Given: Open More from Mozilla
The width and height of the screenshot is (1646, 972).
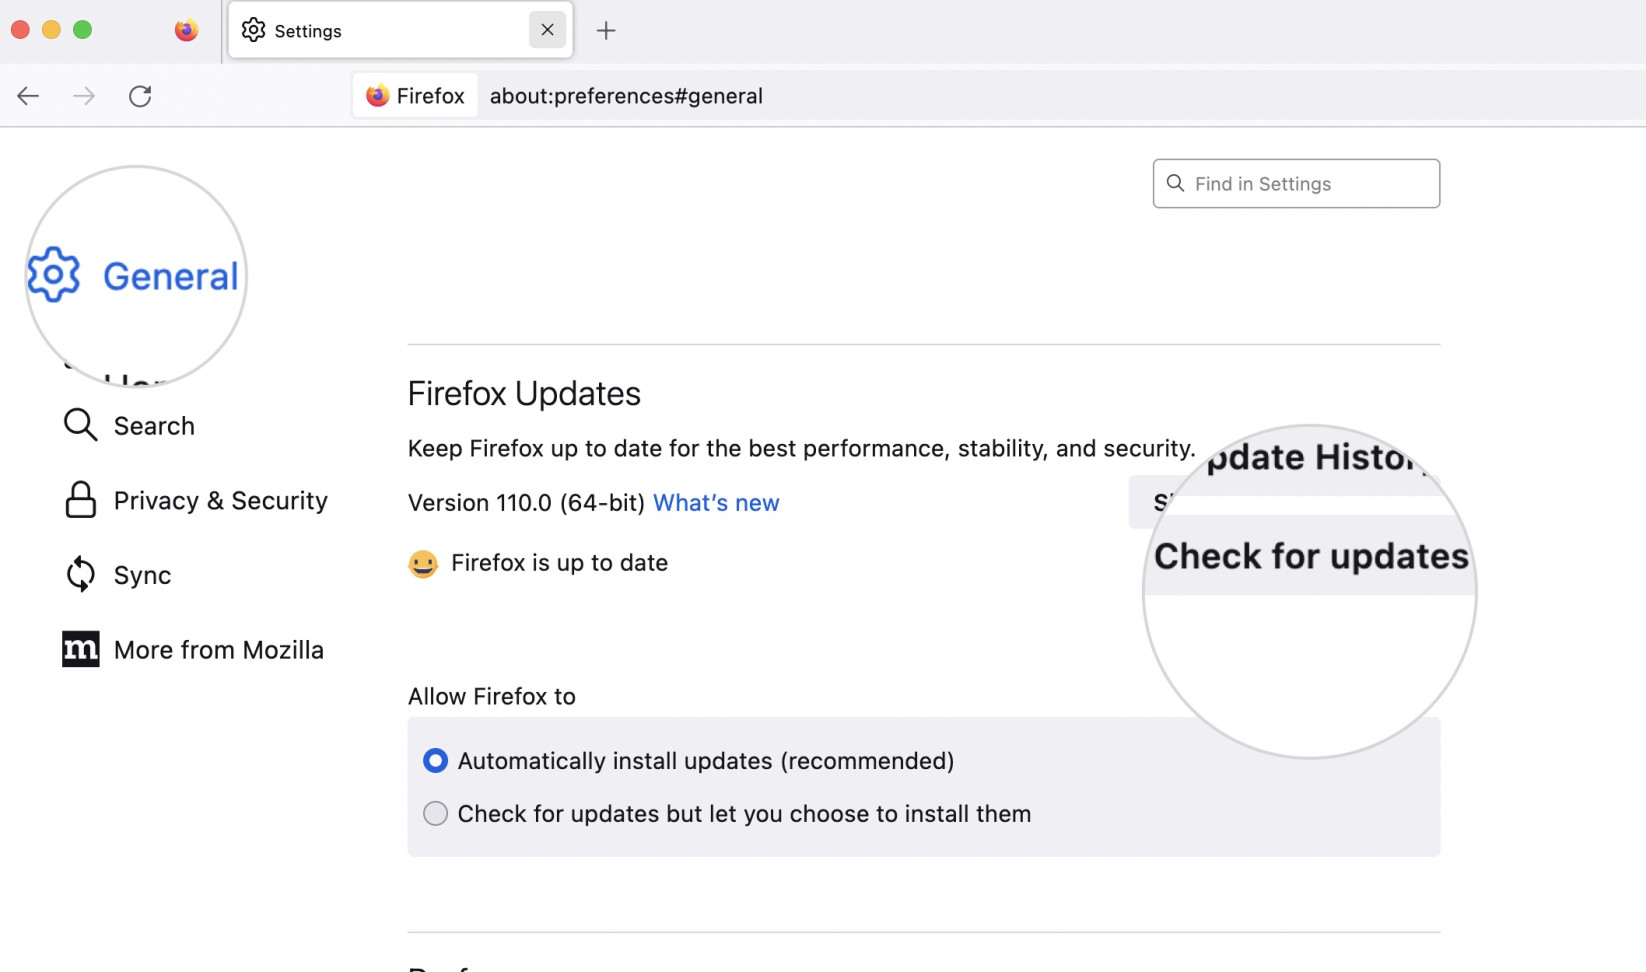Looking at the screenshot, I should point(193,650).
